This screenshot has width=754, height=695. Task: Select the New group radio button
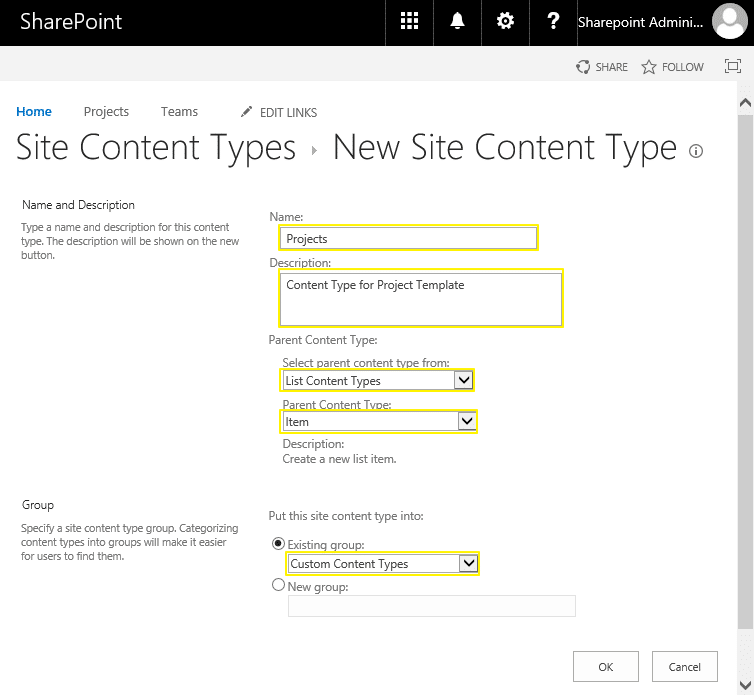(278, 586)
